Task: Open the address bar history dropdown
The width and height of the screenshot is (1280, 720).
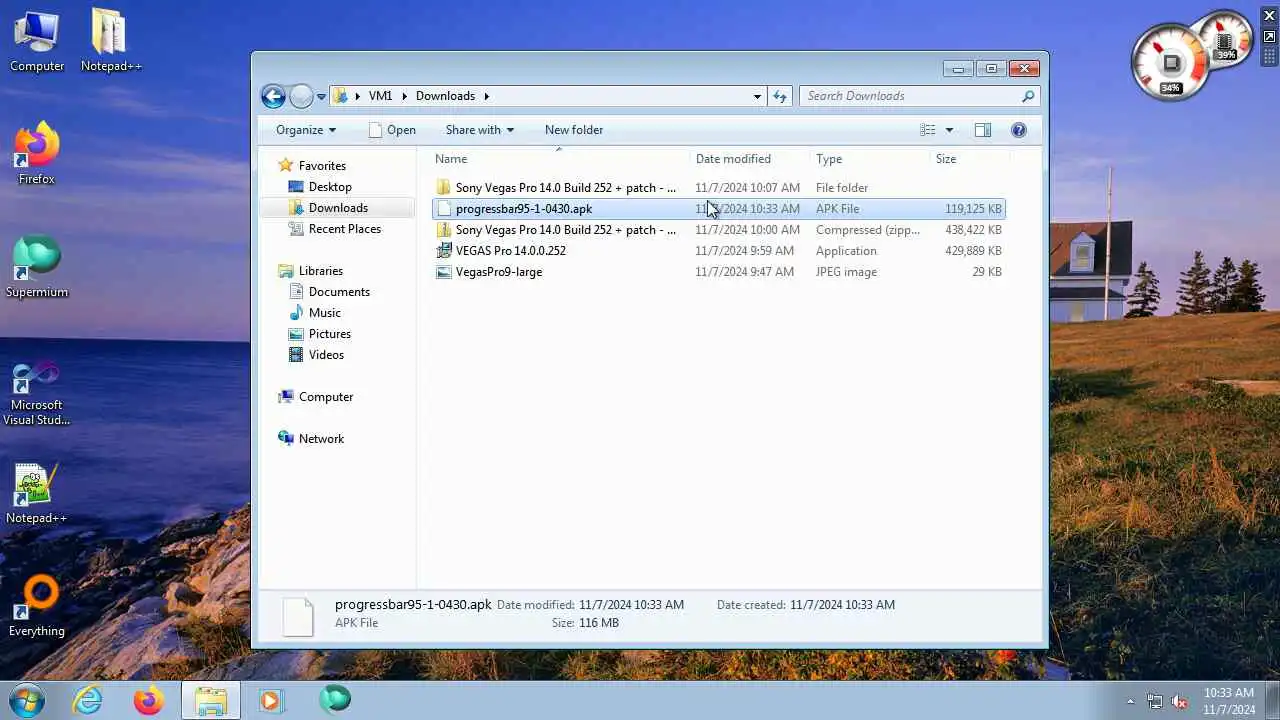Action: (x=757, y=96)
